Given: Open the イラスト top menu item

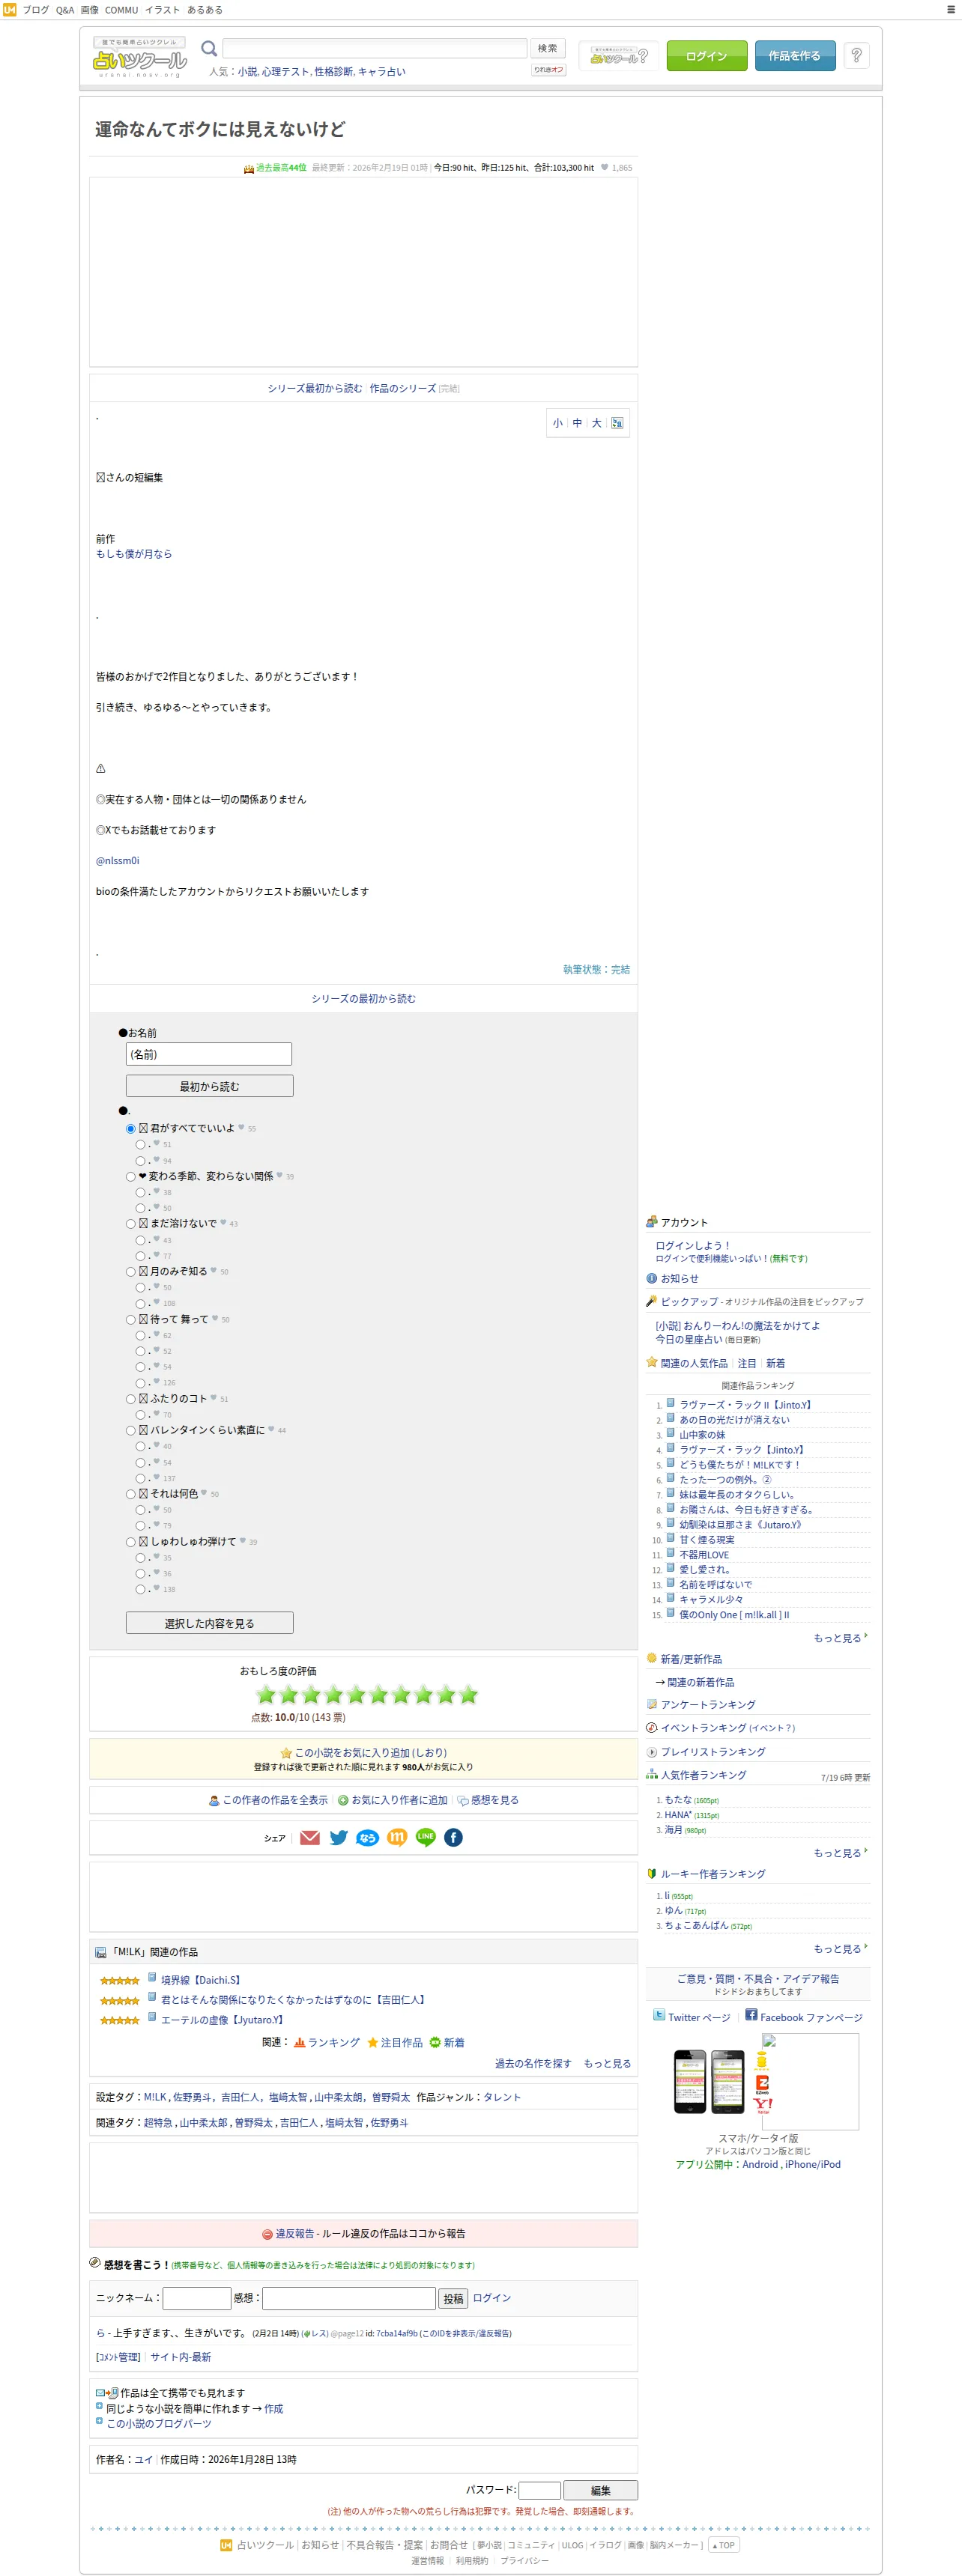Looking at the screenshot, I should [162, 10].
